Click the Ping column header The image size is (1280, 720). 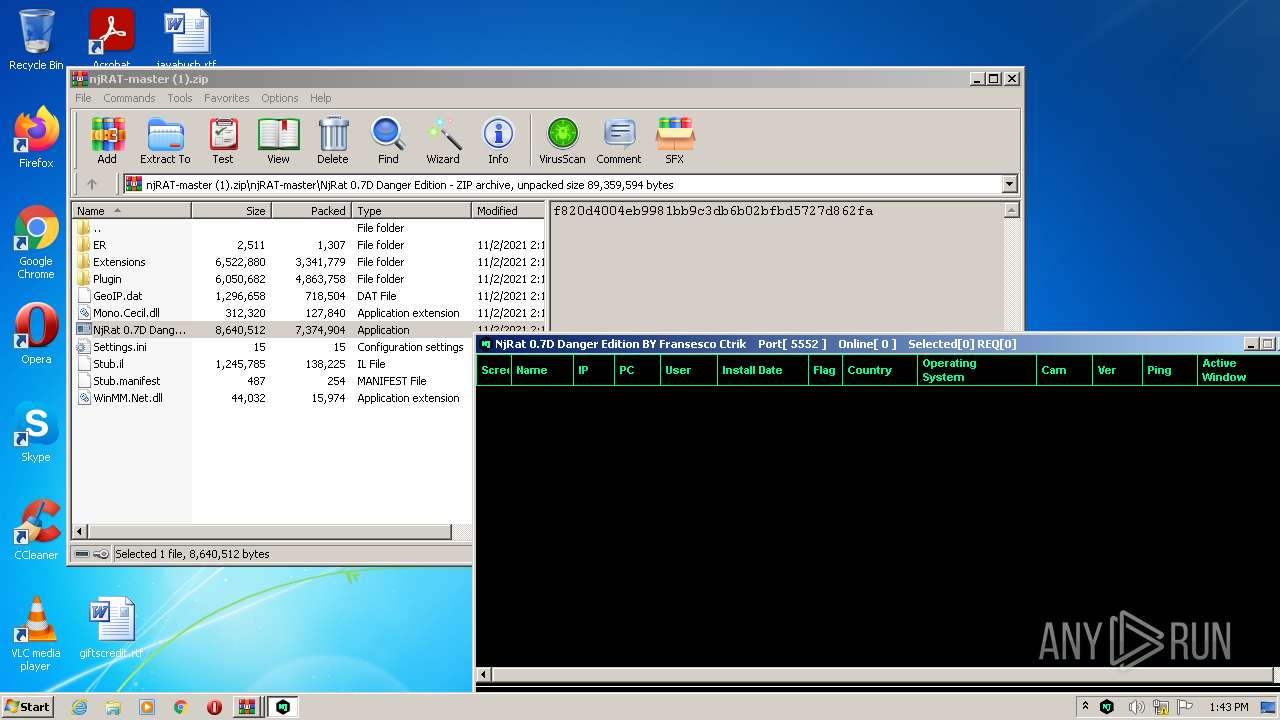click(x=1170, y=370)
